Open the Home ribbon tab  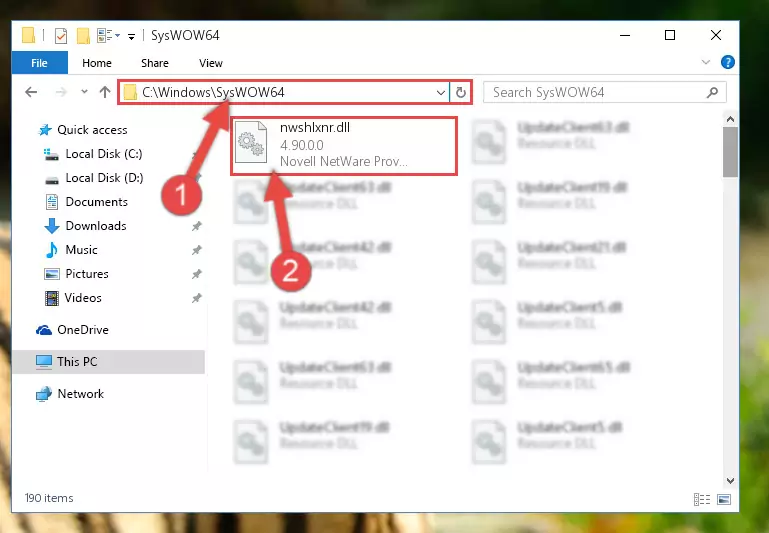97,63
